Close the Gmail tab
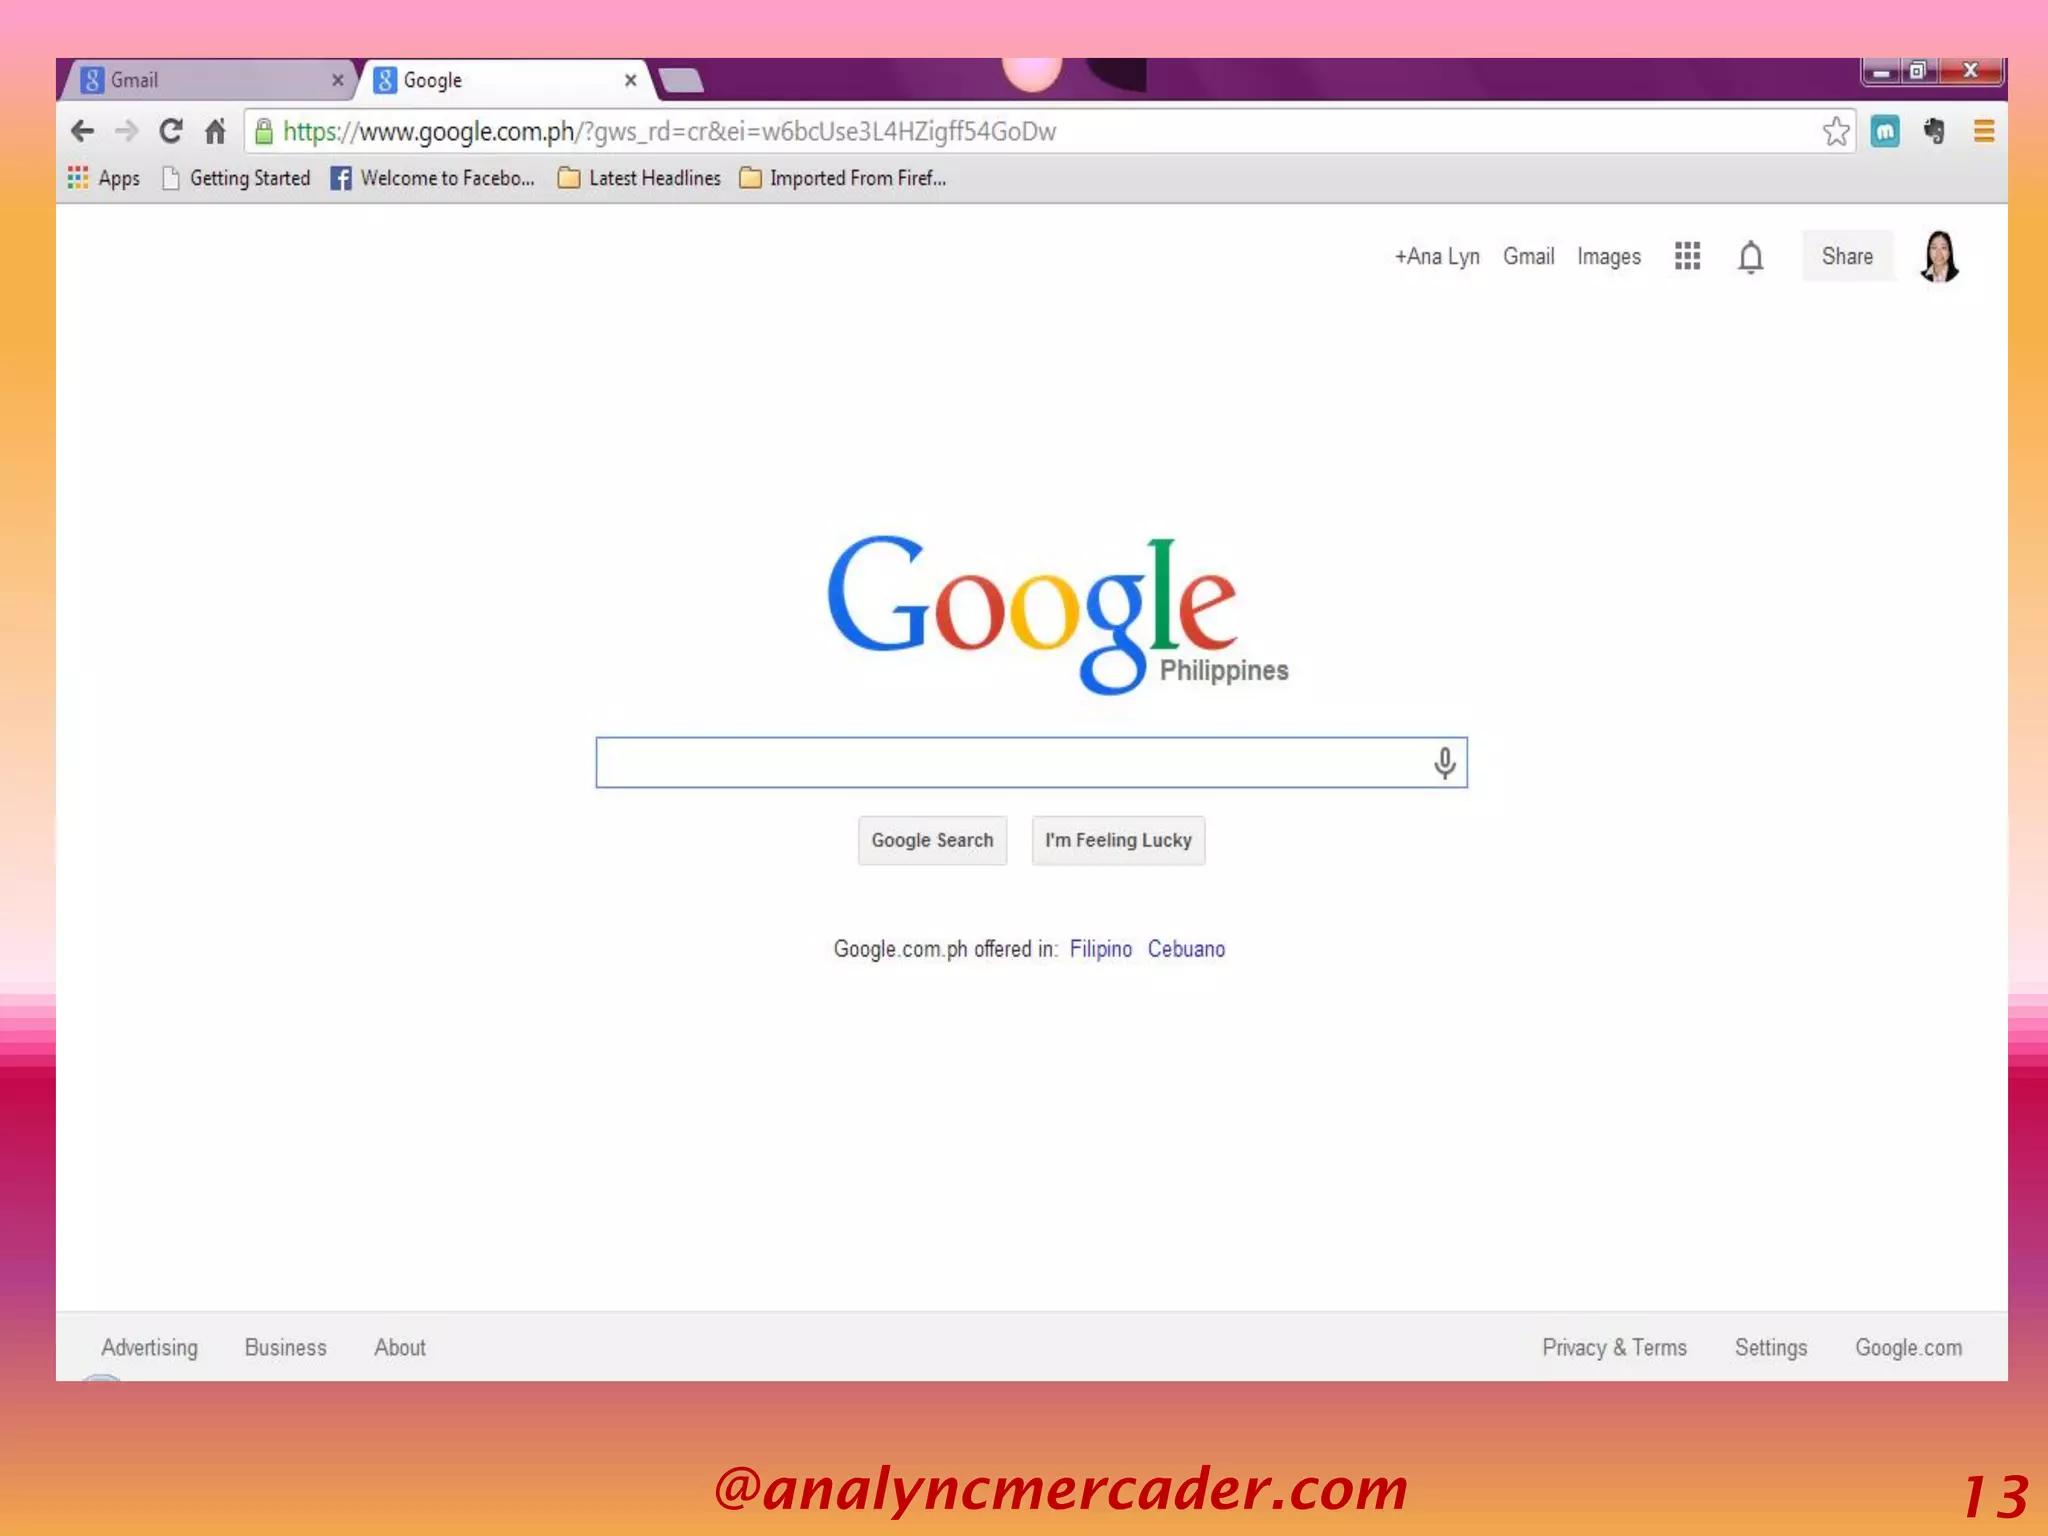Screen dimensions: 2048x1536 pos(338,80)
